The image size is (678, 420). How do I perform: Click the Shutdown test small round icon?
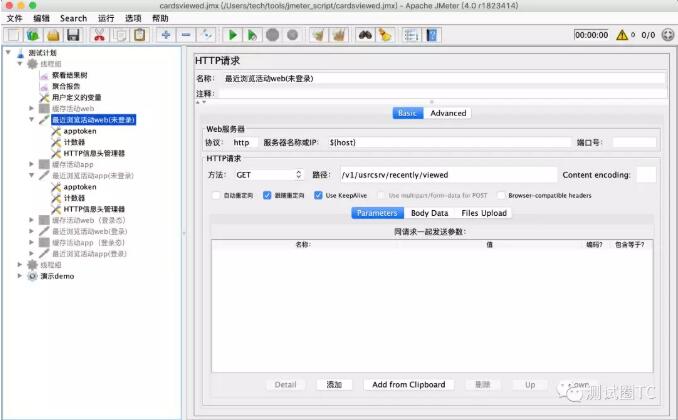(292, 35)
